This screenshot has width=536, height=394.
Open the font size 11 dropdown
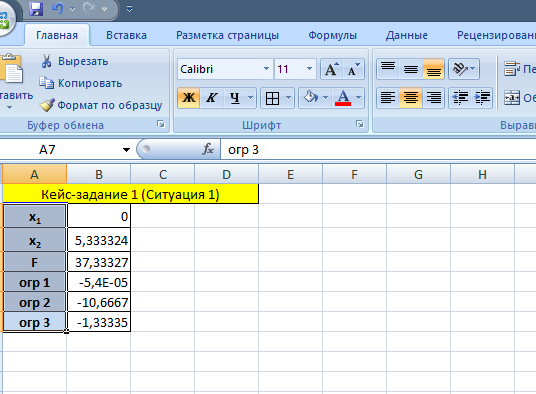pyautogui.click(x=309, y=69)
